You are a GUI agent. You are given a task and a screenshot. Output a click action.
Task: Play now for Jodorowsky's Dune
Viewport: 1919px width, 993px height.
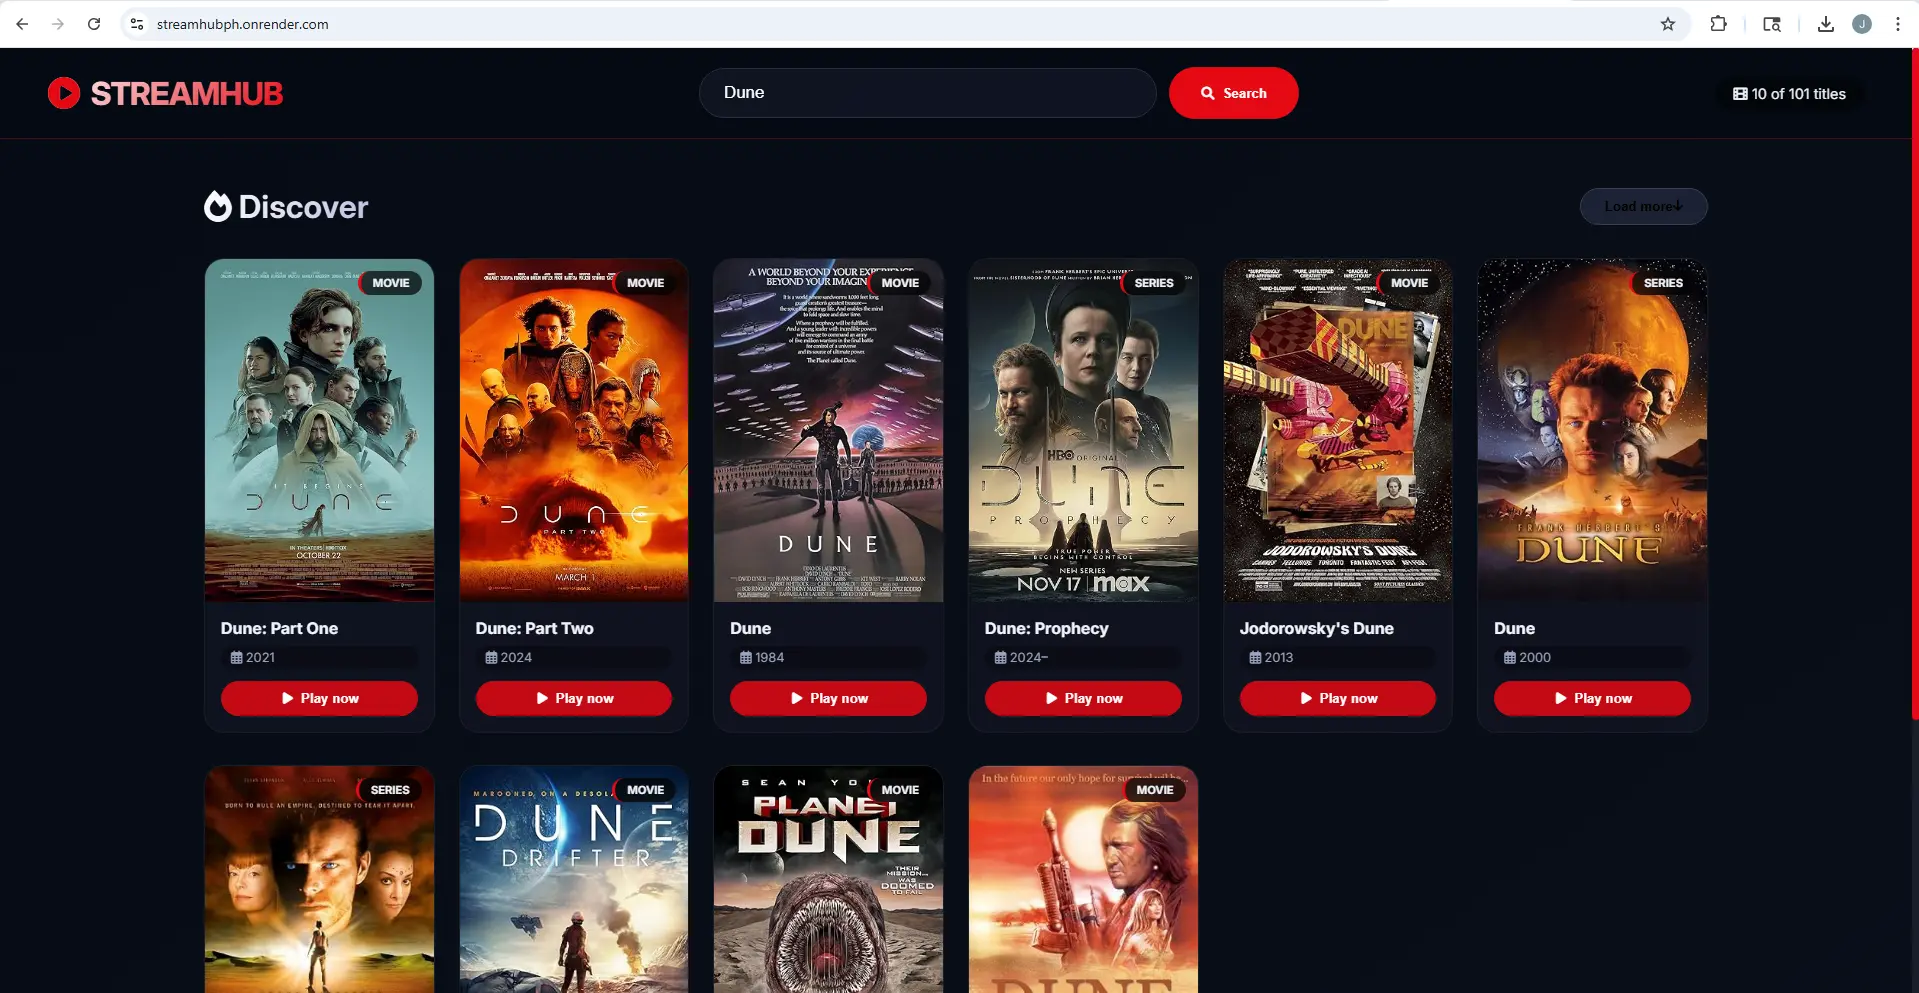(x=1338, y=698)
